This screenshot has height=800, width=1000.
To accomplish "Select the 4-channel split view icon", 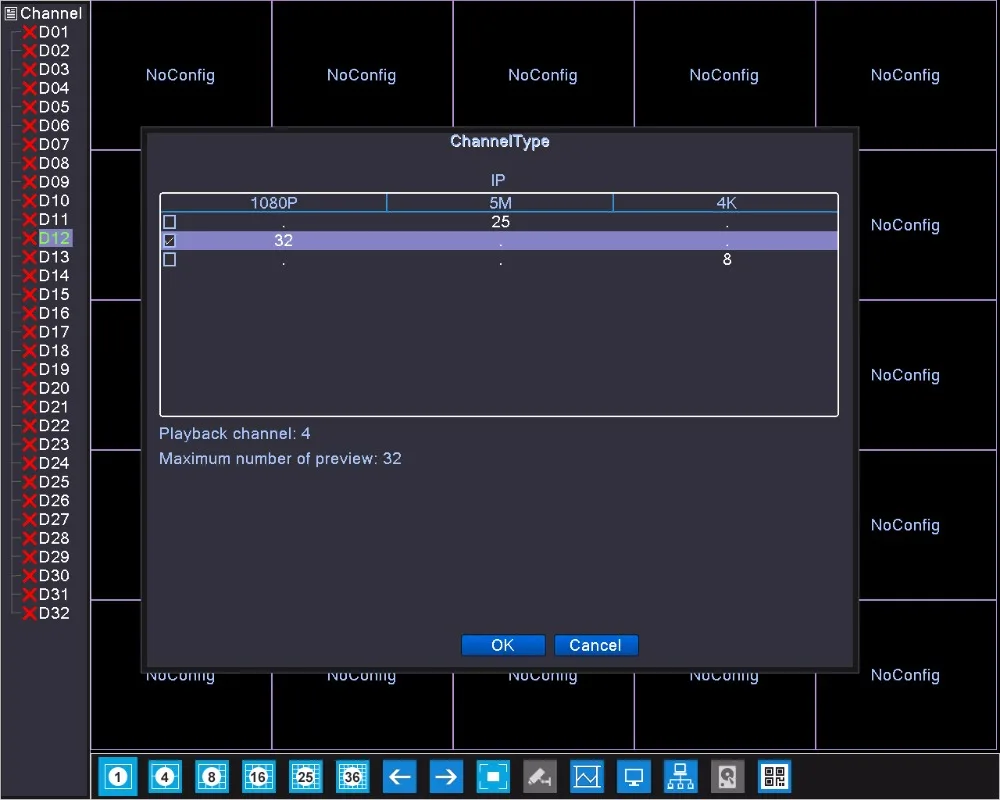I will pos(165,776).
